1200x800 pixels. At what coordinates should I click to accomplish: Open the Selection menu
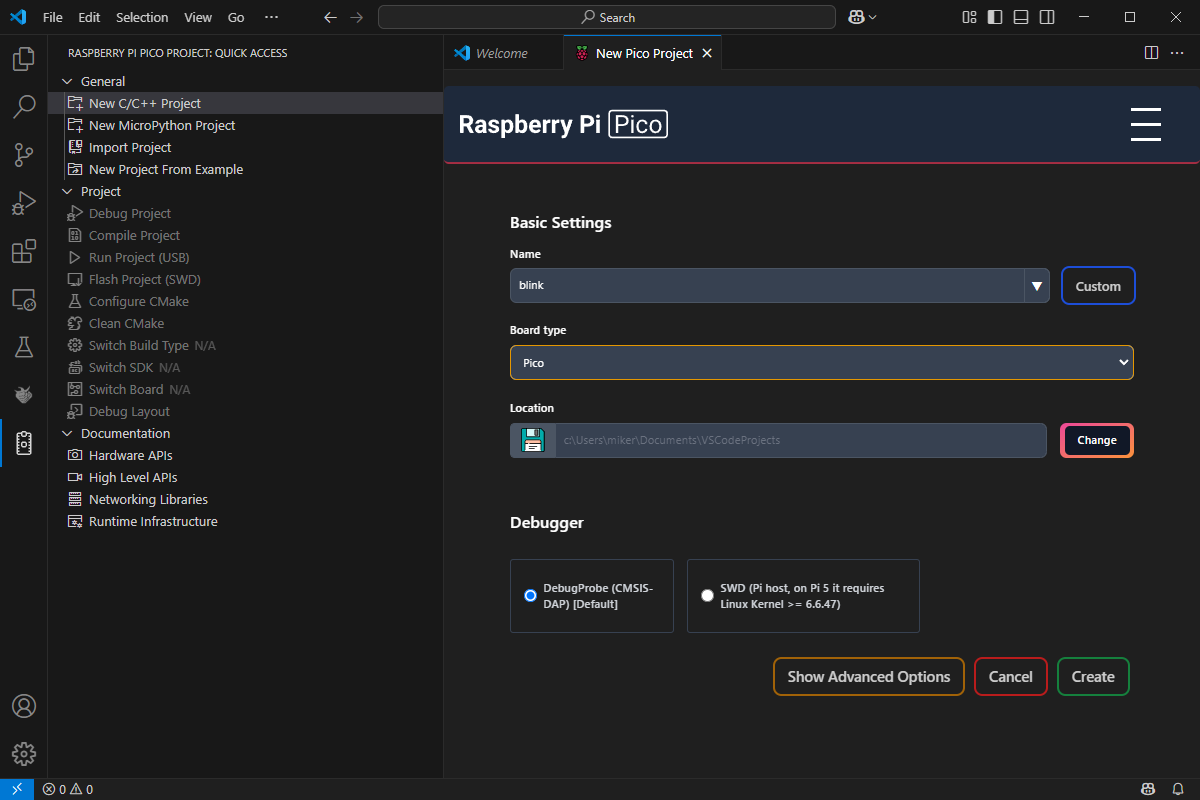pyautogui.click(x=142, y=17)
